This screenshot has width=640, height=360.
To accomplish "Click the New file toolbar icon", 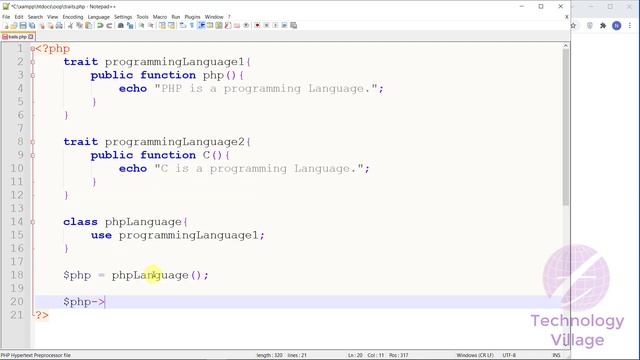I will click(6, 25).
